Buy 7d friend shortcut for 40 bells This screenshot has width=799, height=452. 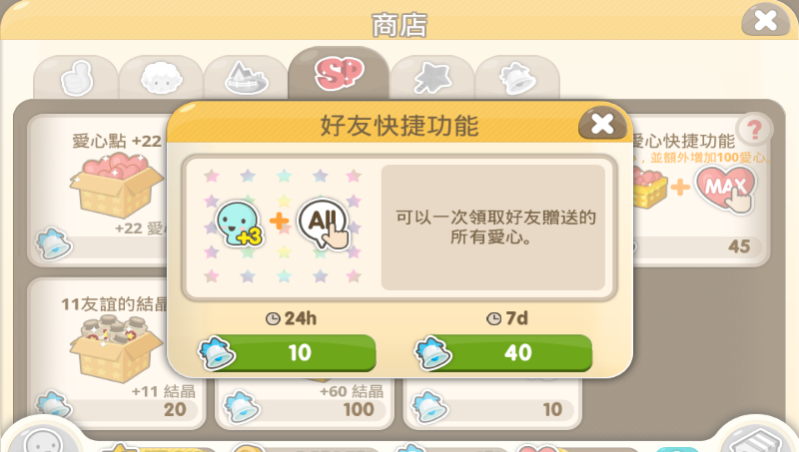504,353
